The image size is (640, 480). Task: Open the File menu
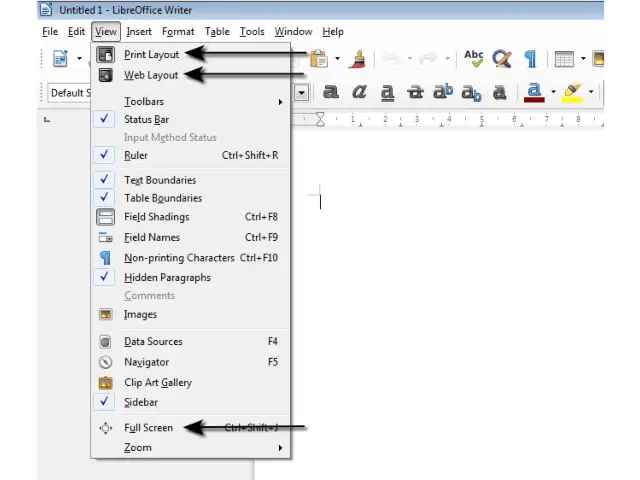[50, 31]
